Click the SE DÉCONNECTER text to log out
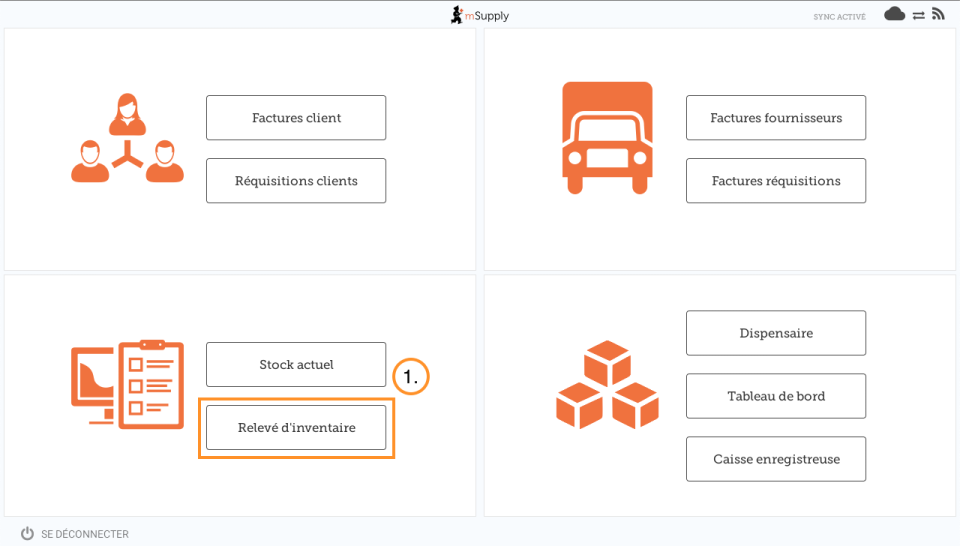Image resolution: width=960 pixels, height=546 pixels. click(x=85, y=534)
